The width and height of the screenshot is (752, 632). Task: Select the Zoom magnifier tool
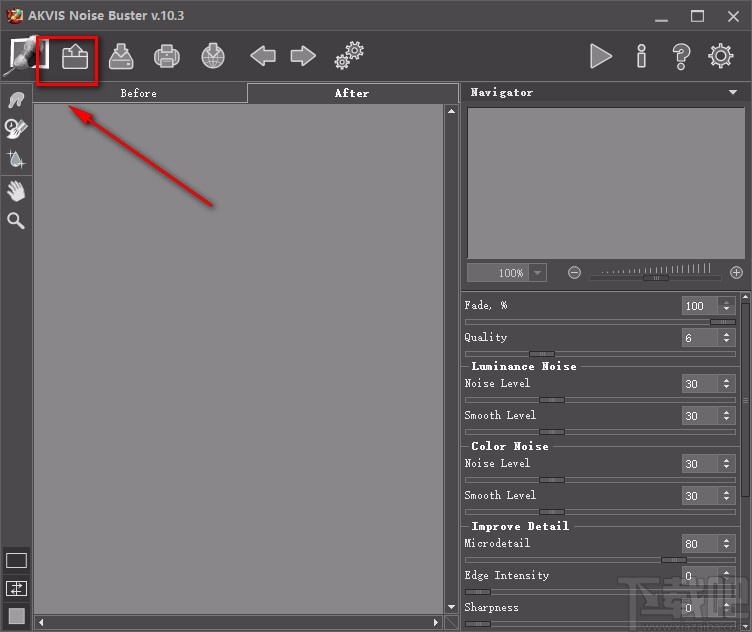coord(16,221)
